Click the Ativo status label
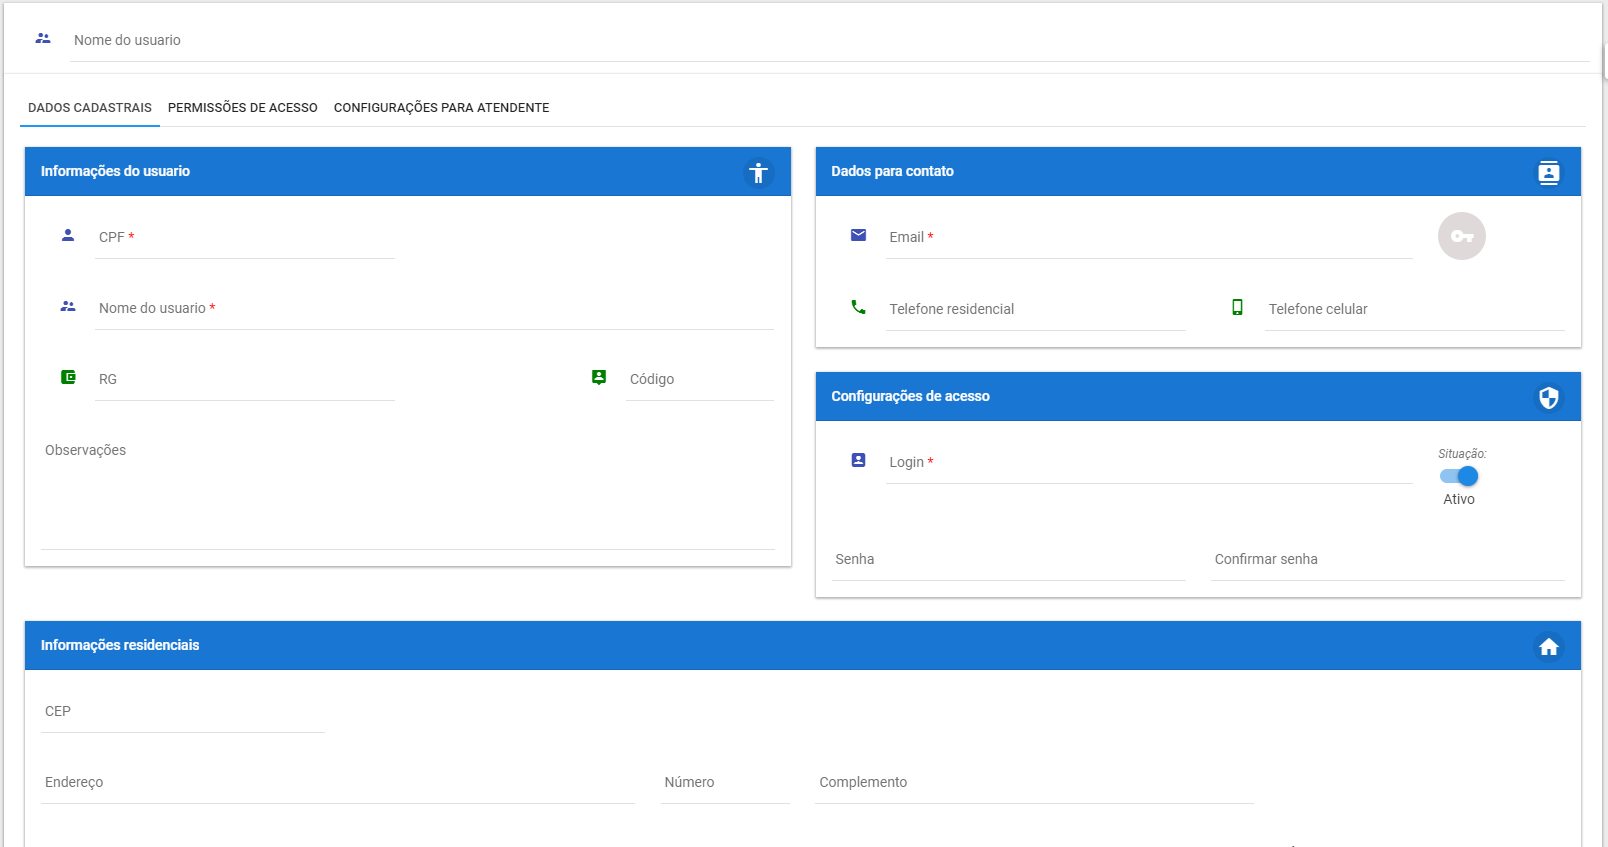Screen dimensions: 1608x847 click(x=1459, y=499)
